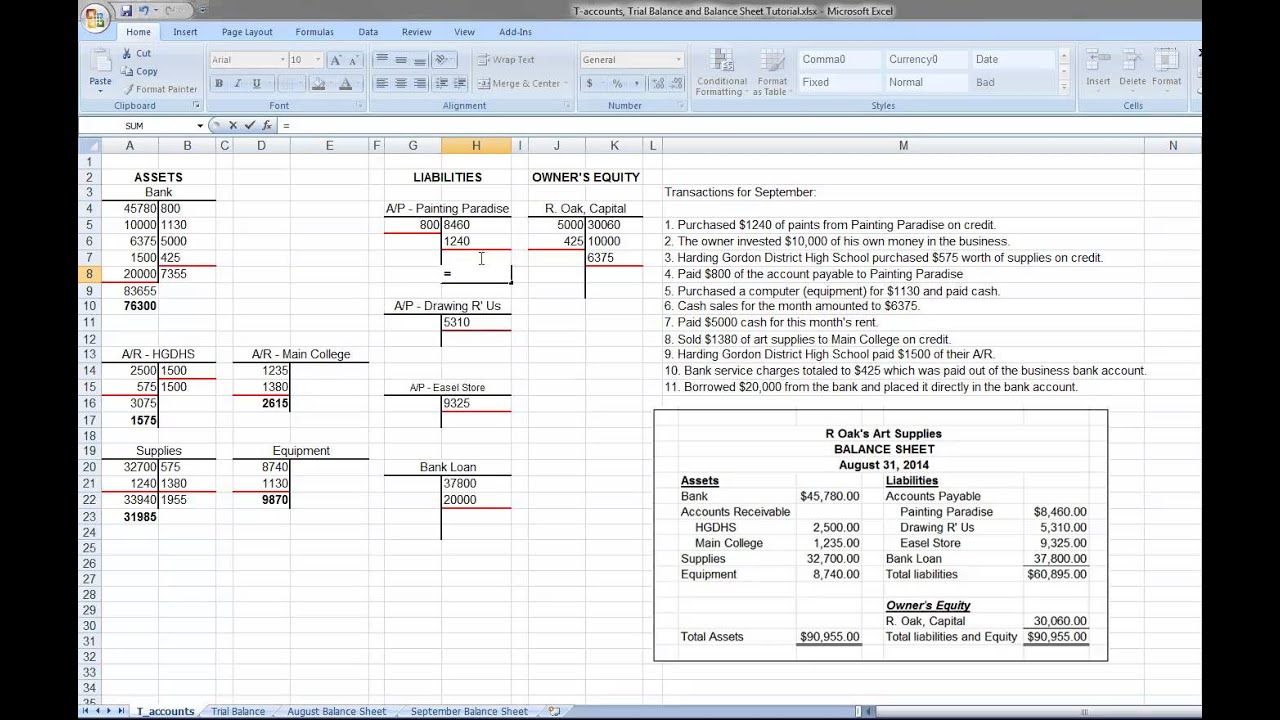The image size is (1280, 720).
Task: Open the Fill Color paint bucket
Action: coord(319,84)
